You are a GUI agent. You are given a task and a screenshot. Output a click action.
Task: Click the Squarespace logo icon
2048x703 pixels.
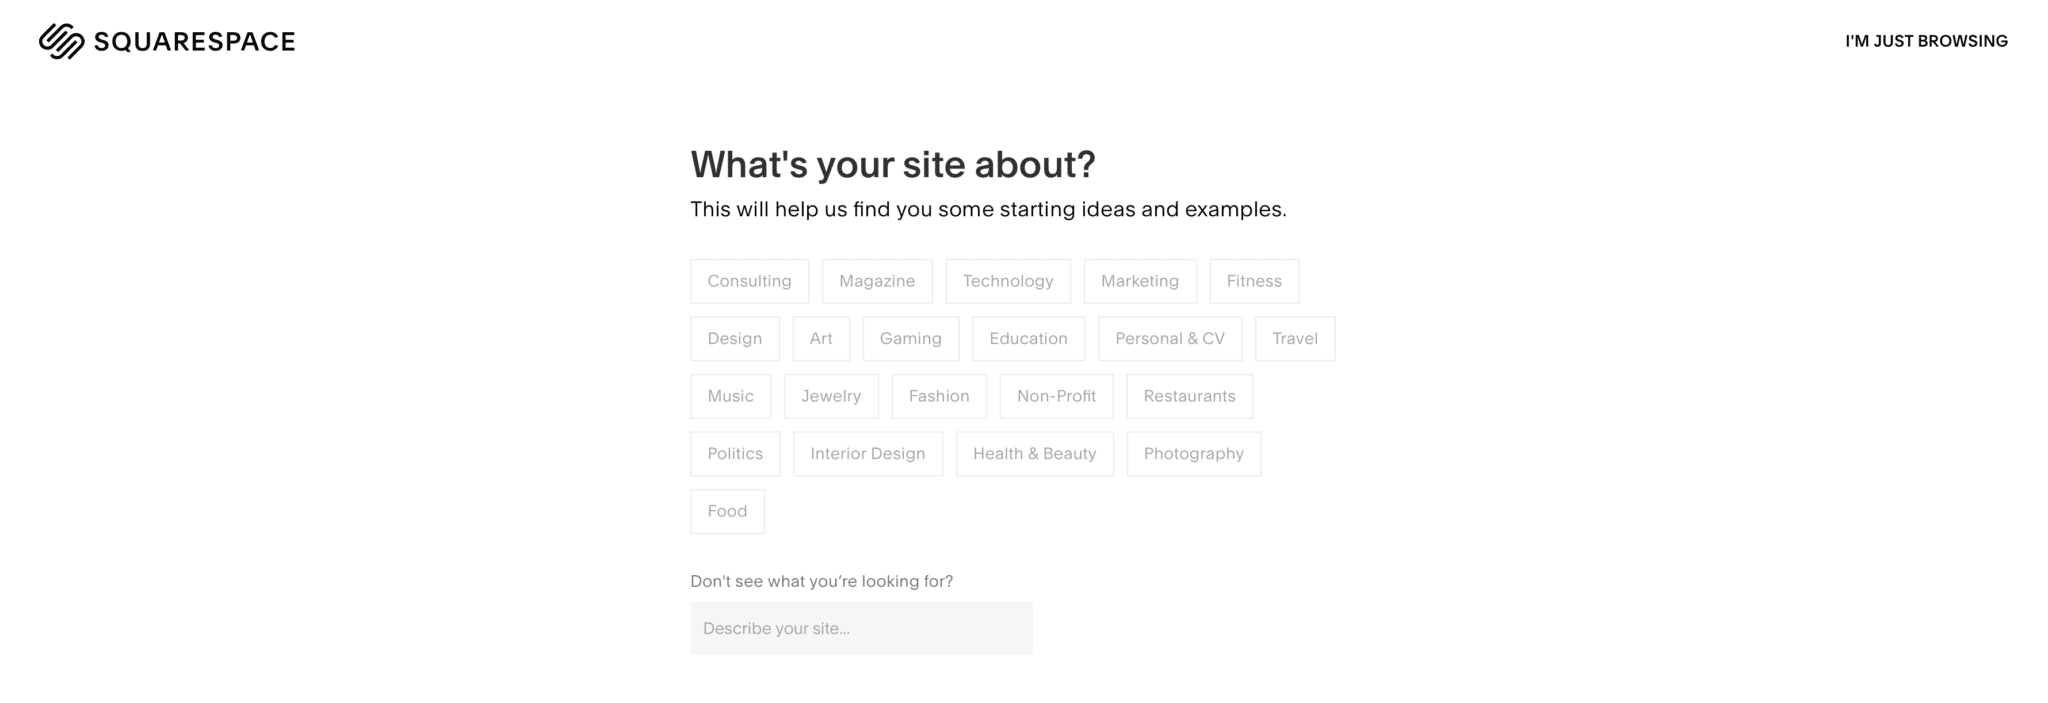pos(61,41)
